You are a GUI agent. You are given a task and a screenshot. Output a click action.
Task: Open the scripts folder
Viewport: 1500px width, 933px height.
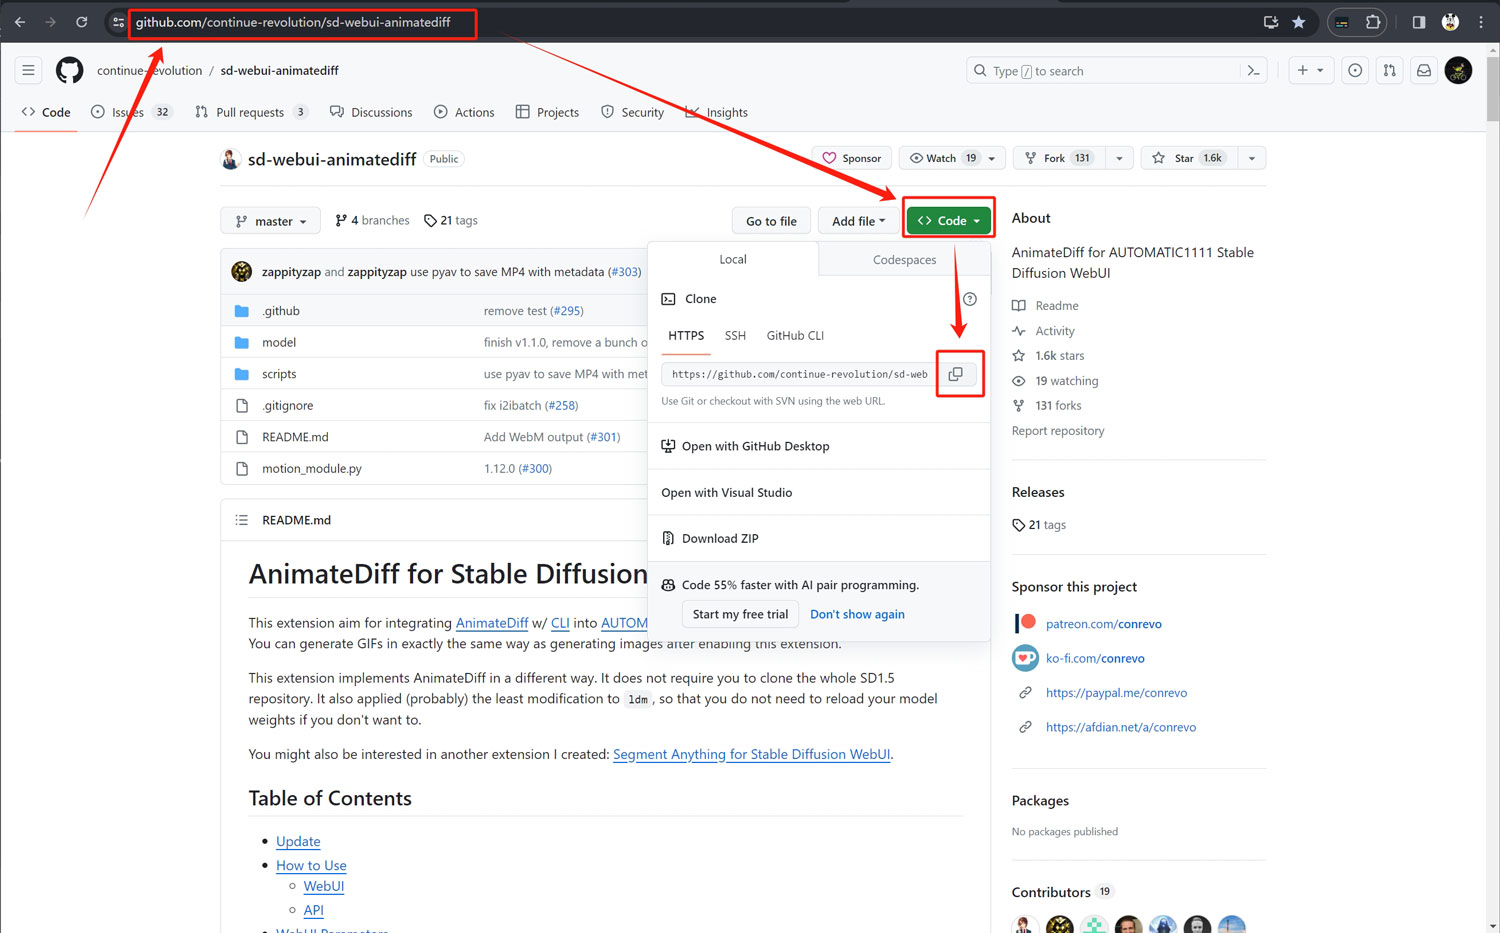point(279,374)
